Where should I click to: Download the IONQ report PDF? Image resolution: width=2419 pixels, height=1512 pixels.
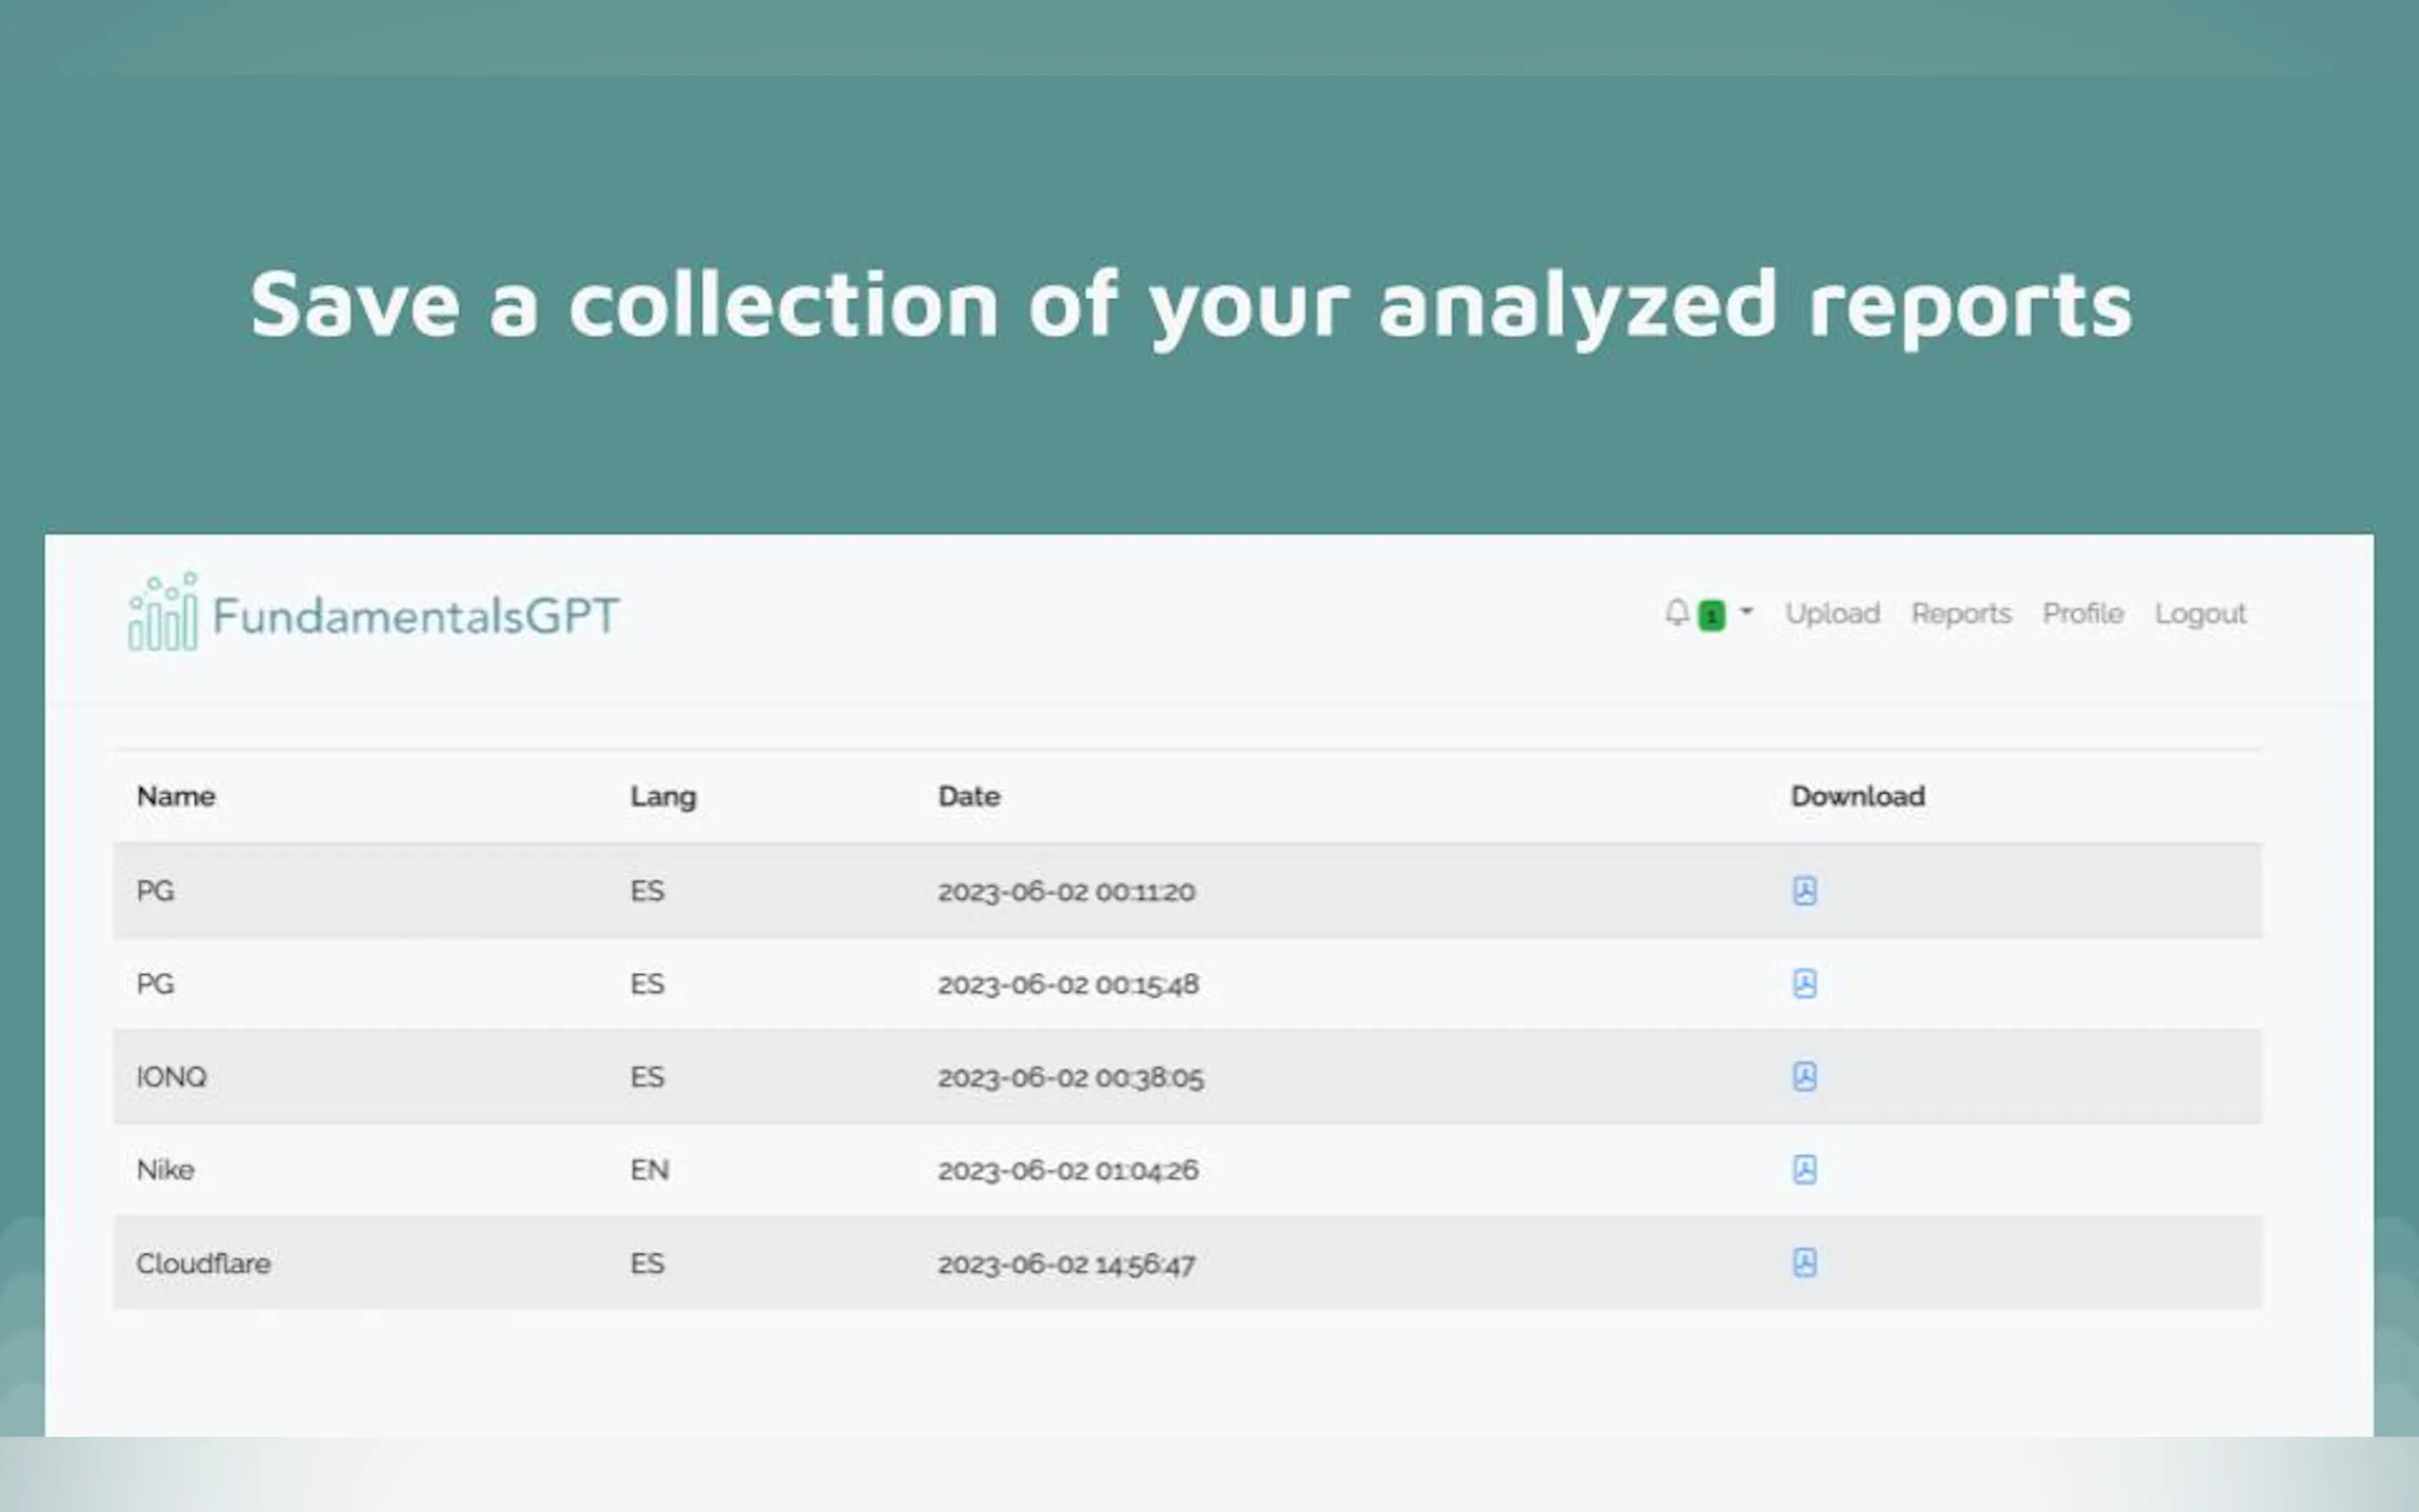pos(1804,1077)
